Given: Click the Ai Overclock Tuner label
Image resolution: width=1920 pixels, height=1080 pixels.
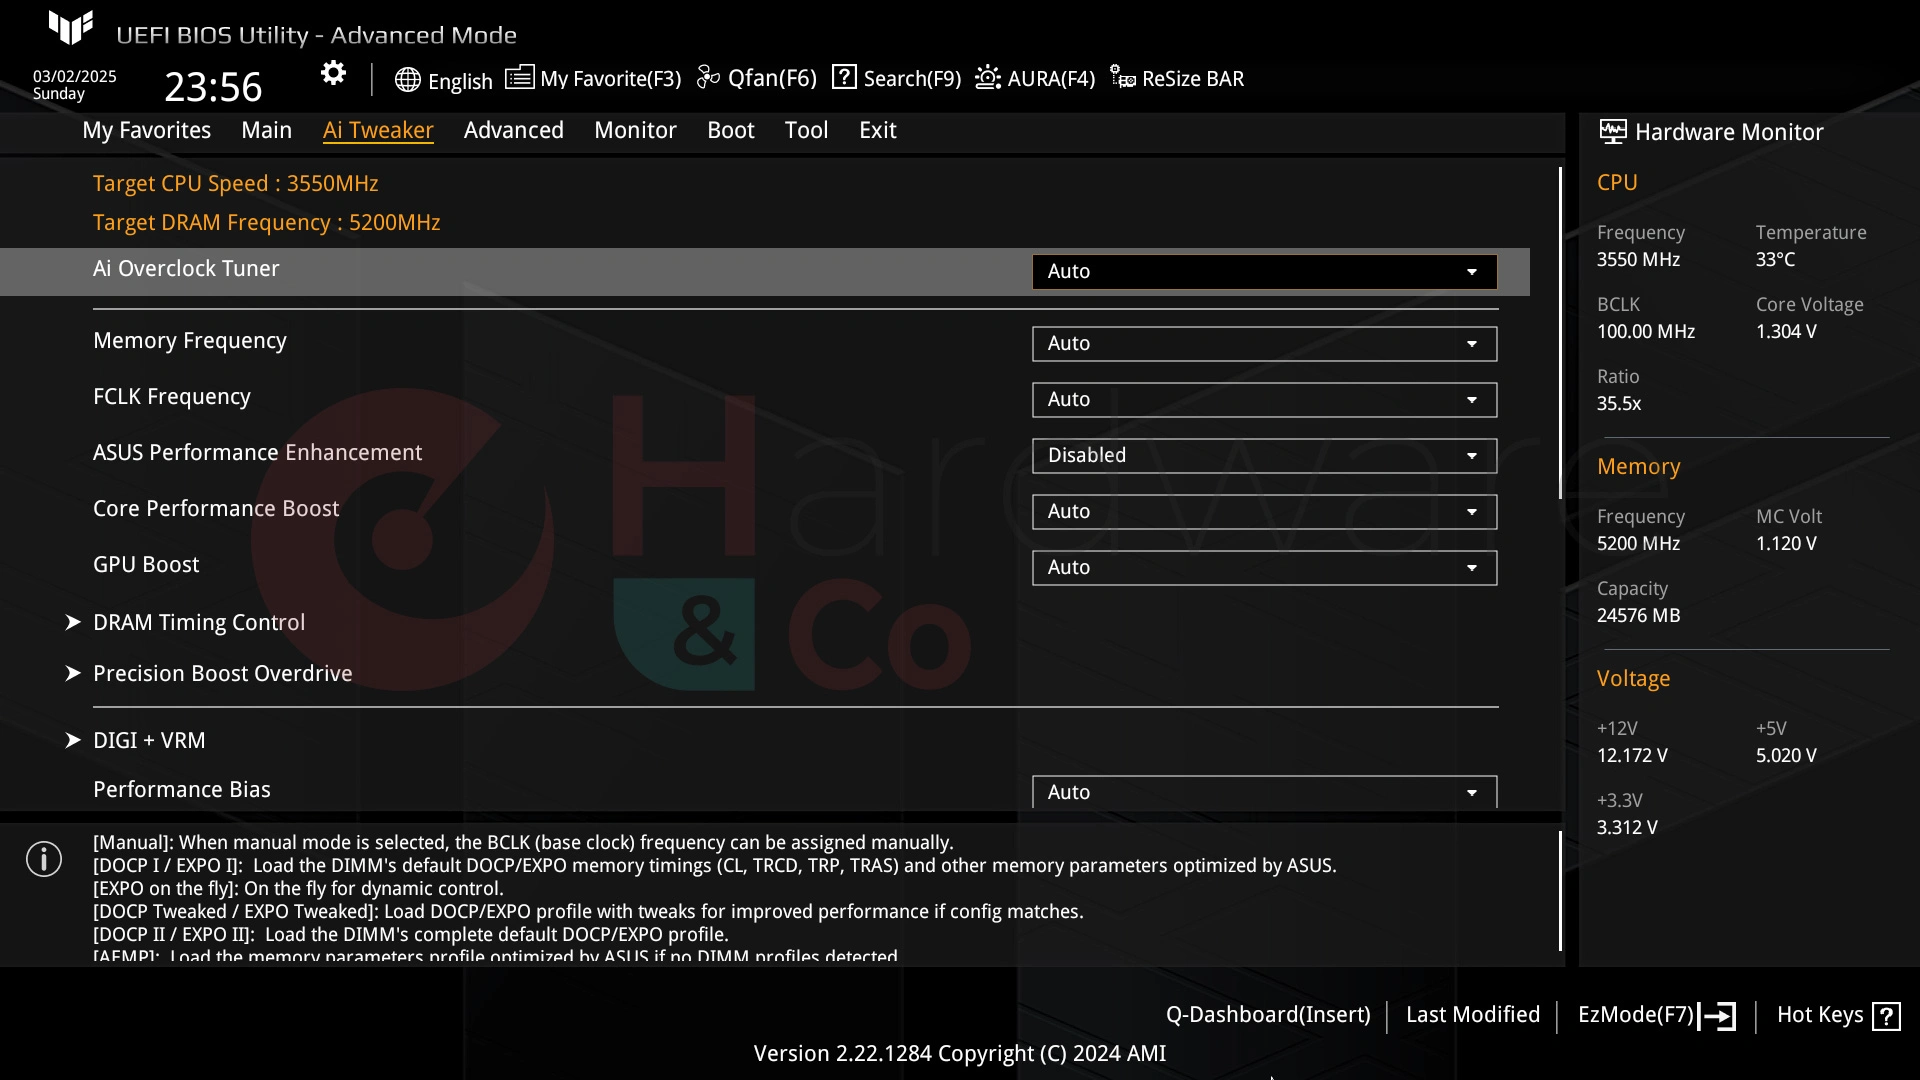Looking at the screenshot, I should tap(186, 269).
